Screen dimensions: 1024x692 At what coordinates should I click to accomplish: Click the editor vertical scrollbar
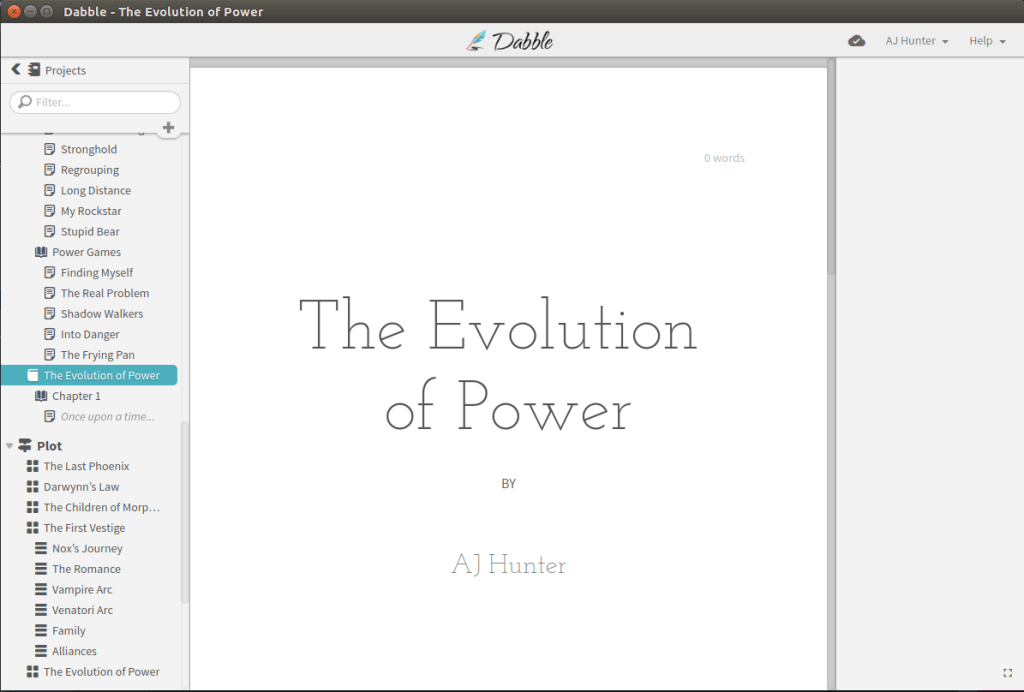[831, 200]
